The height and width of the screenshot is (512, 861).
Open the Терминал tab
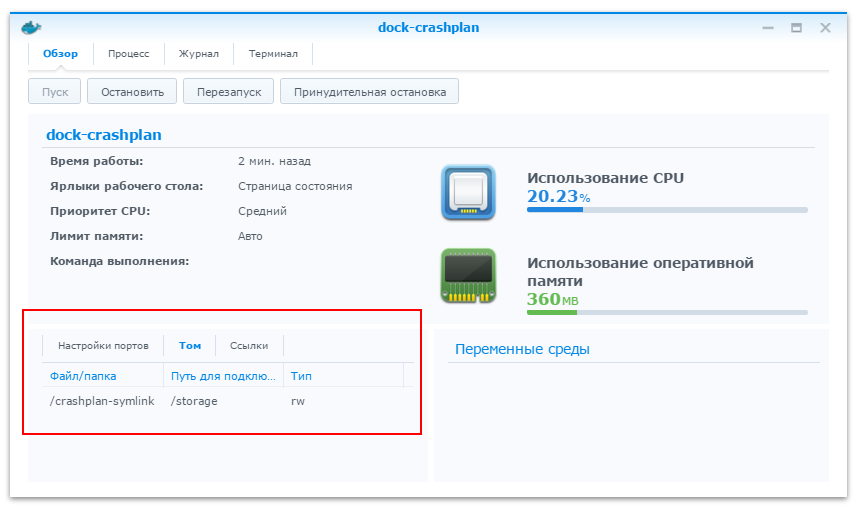coord(273,54)
